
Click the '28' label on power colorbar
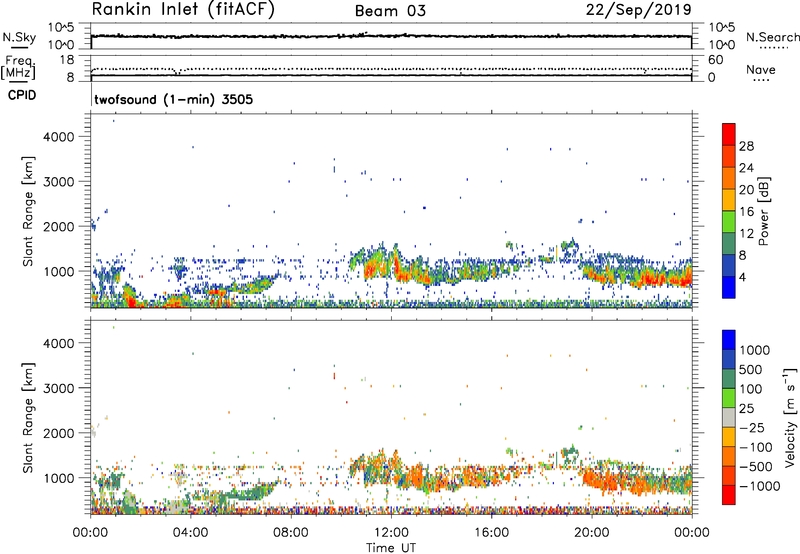[x=746, y=146]
